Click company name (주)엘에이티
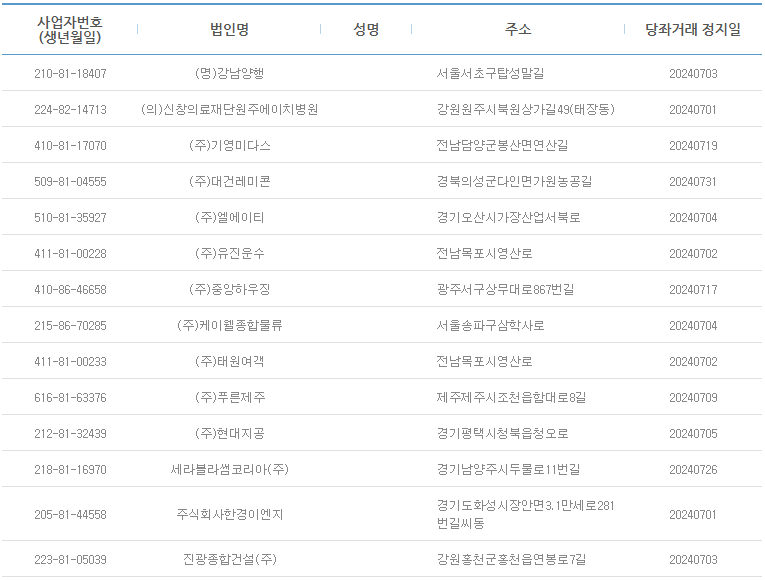765x581 pixels. coord(229,218)
